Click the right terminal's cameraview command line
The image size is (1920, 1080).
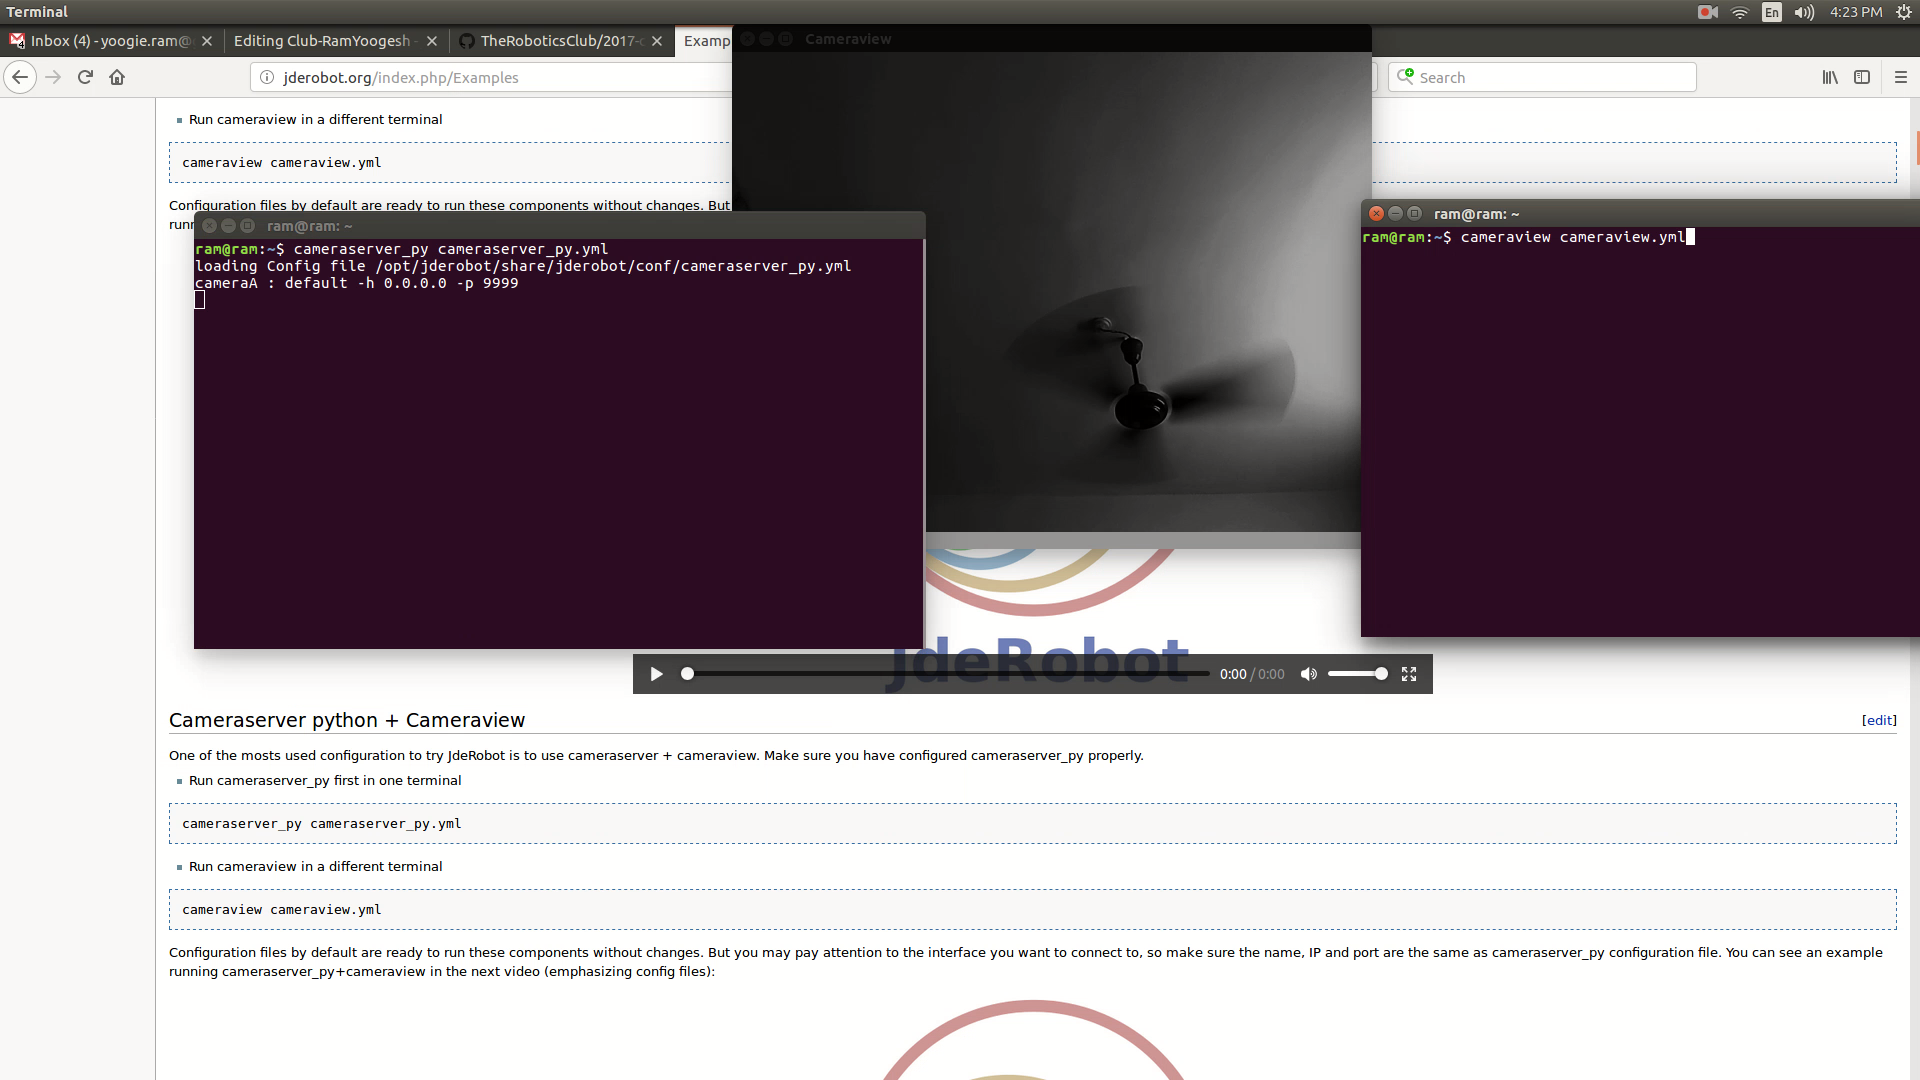(1528, 237)
